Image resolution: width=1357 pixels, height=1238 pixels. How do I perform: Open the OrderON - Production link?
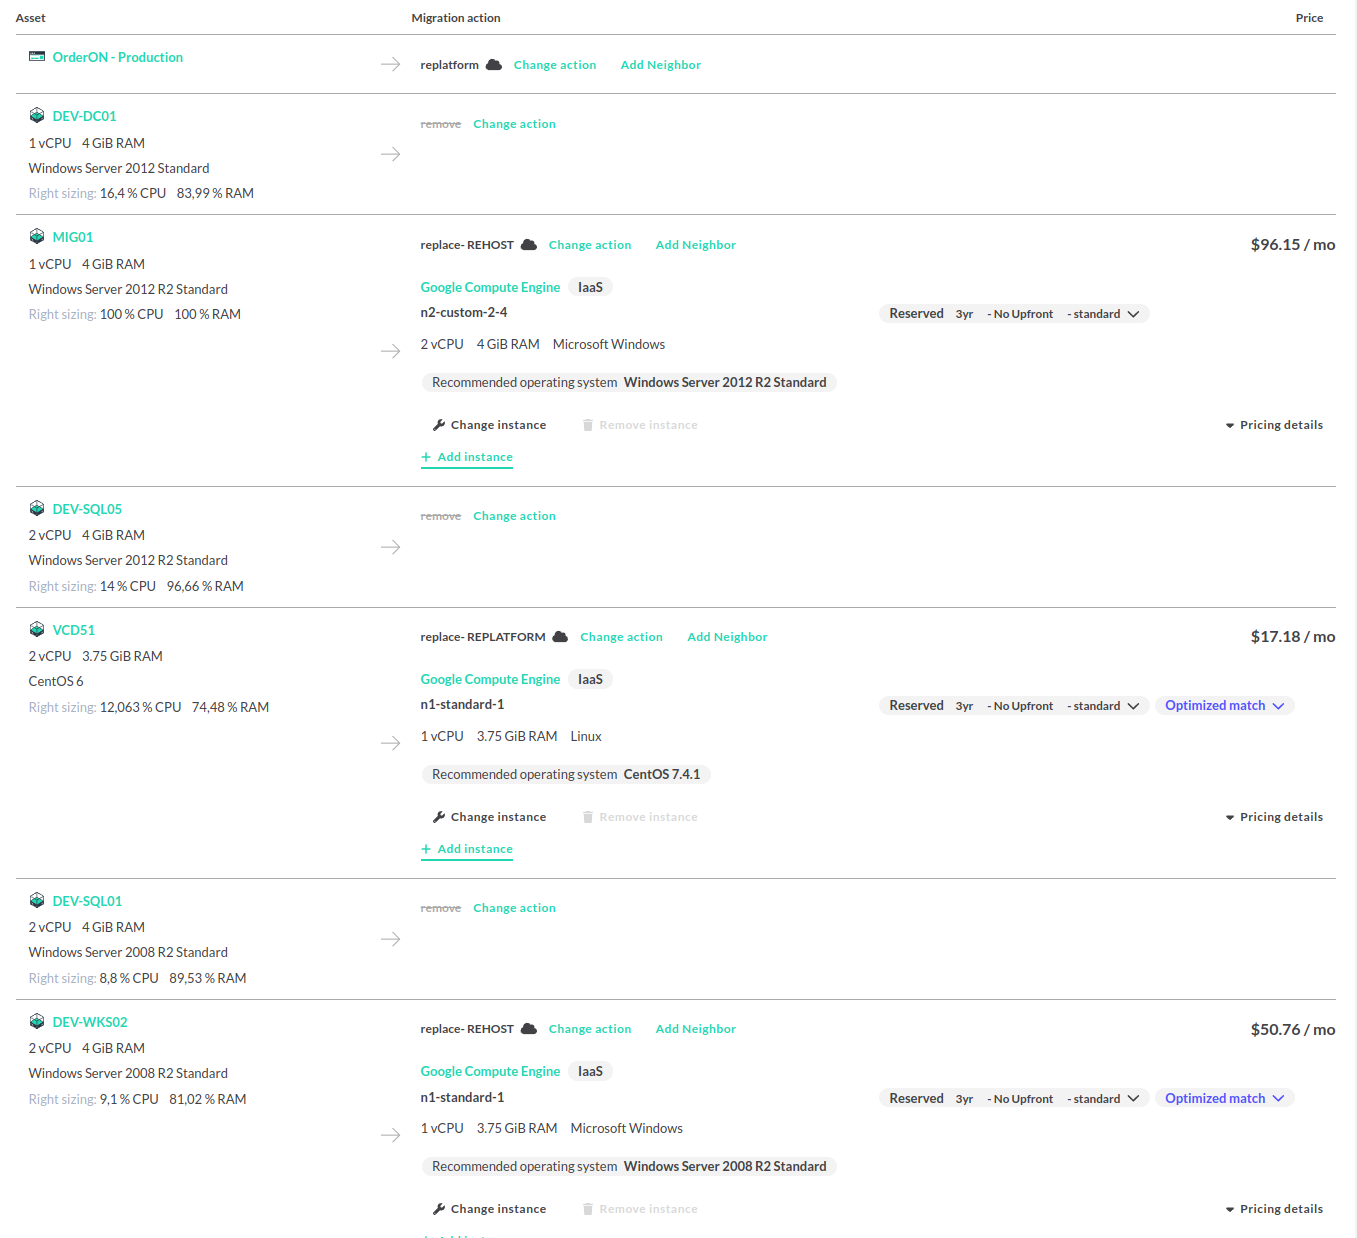point(118,57)
